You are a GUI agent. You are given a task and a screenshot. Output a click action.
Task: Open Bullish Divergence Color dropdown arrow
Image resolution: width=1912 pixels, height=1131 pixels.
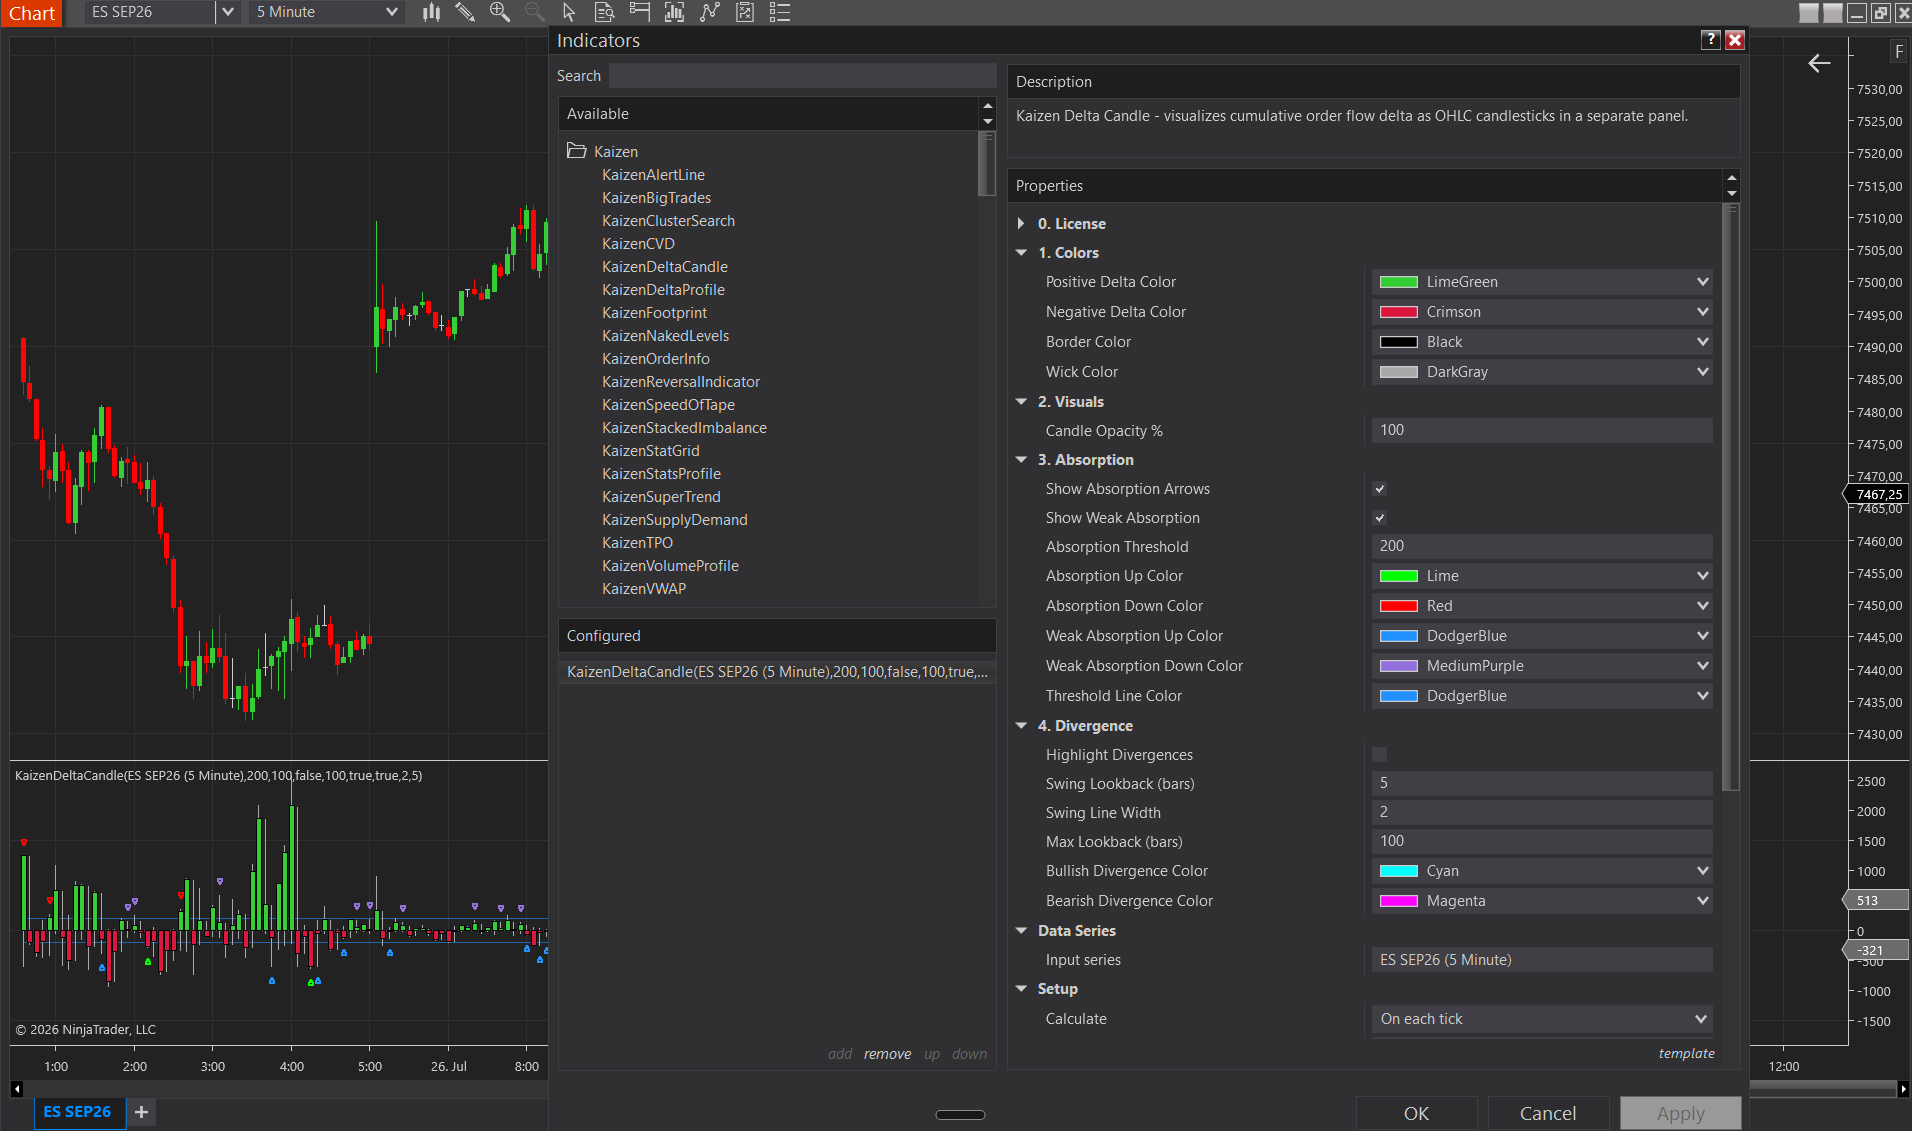pyautogui.click(x=1702, y=871)
